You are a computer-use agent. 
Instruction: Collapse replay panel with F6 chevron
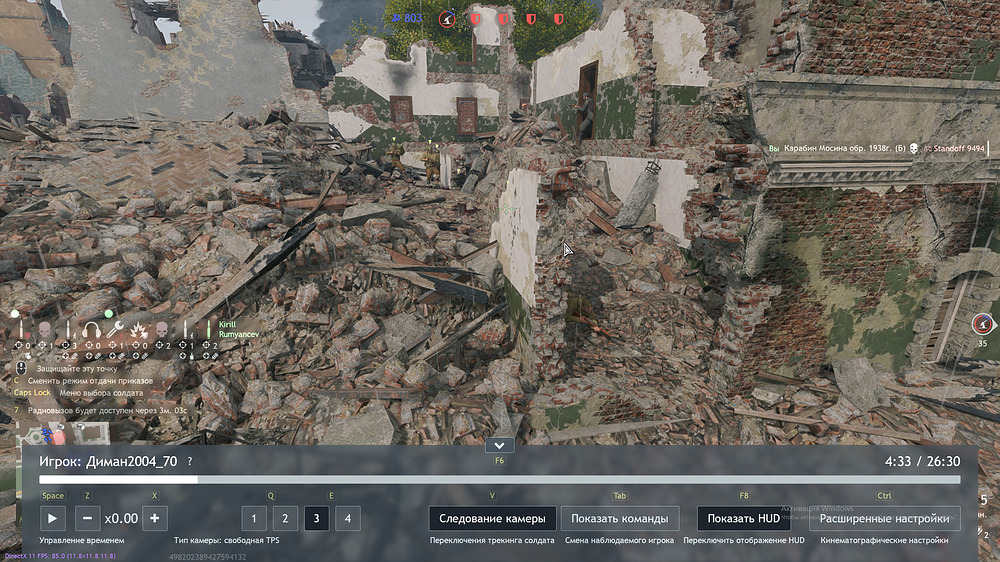499,445
